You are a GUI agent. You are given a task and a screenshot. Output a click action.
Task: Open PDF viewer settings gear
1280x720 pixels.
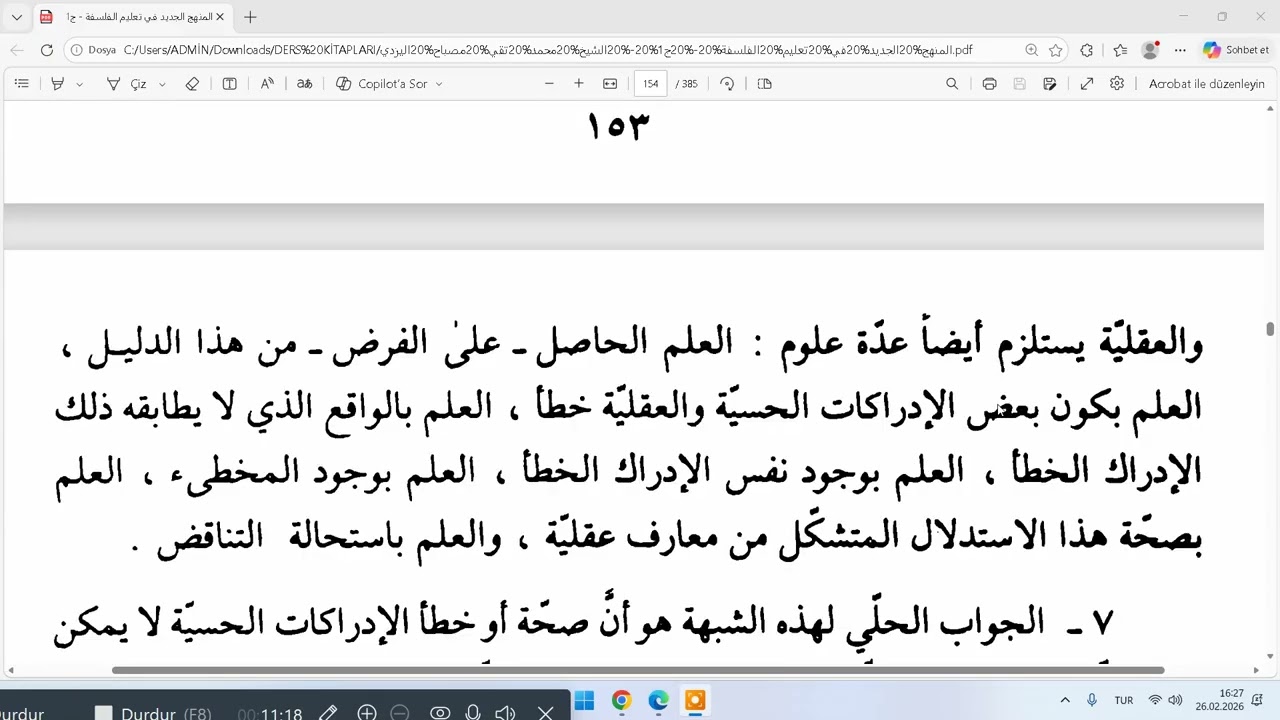pyautogui.click(x=1117, y=84)
